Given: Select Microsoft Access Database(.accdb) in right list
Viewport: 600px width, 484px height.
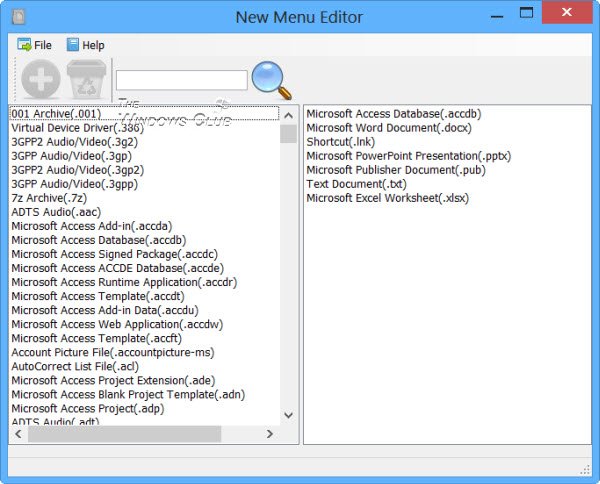Looking at the screenshot, I should point(394,114).
